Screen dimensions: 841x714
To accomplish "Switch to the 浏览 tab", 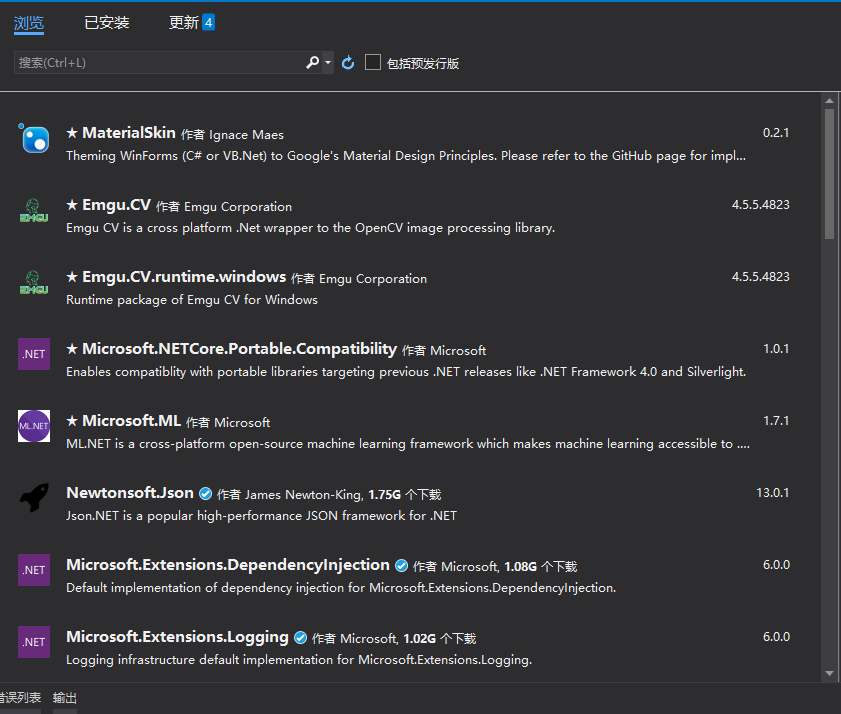I will [29, 23].
